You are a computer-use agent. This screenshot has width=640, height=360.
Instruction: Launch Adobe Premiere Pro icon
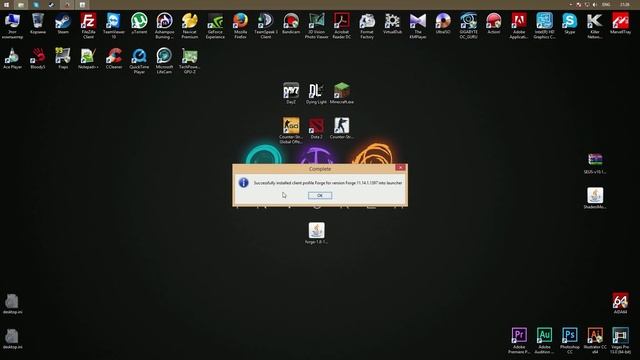[x=519, y=341]
